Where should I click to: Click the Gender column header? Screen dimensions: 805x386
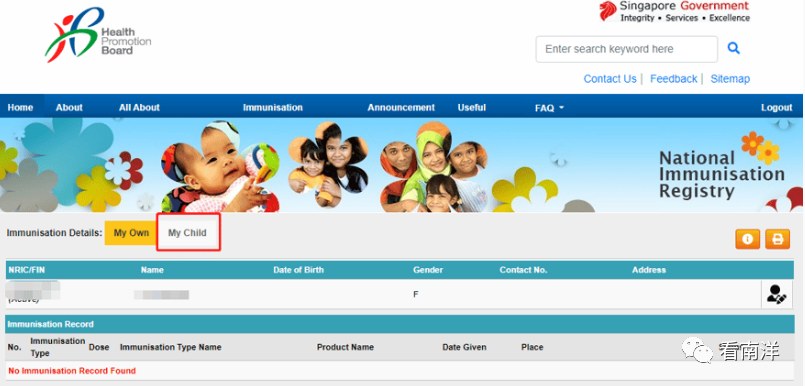point(428,270)
